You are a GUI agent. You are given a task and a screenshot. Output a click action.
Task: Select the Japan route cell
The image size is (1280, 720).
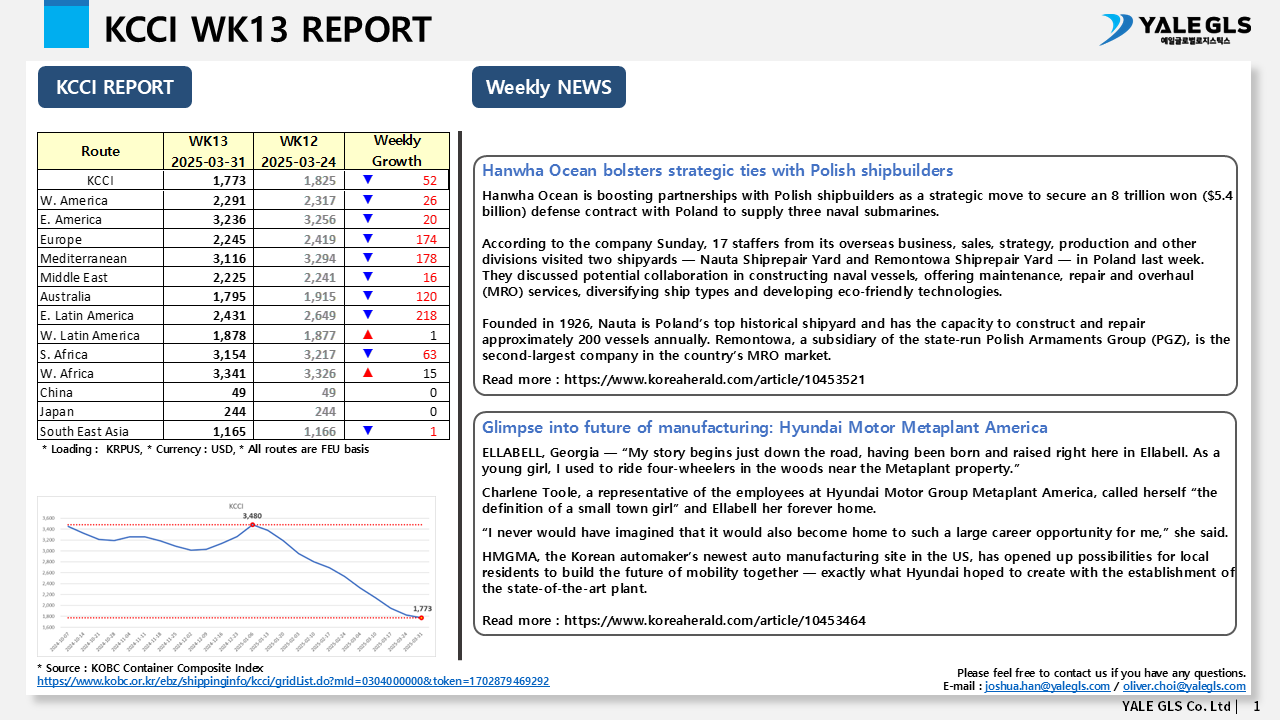pyautogui.click(x=100, y=411)
